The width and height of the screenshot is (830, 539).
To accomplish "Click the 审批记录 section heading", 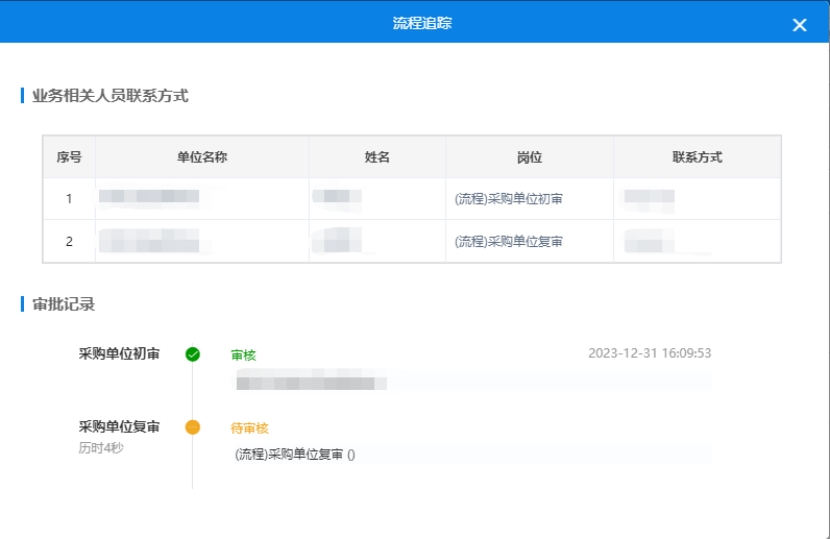I will [64, 304].
